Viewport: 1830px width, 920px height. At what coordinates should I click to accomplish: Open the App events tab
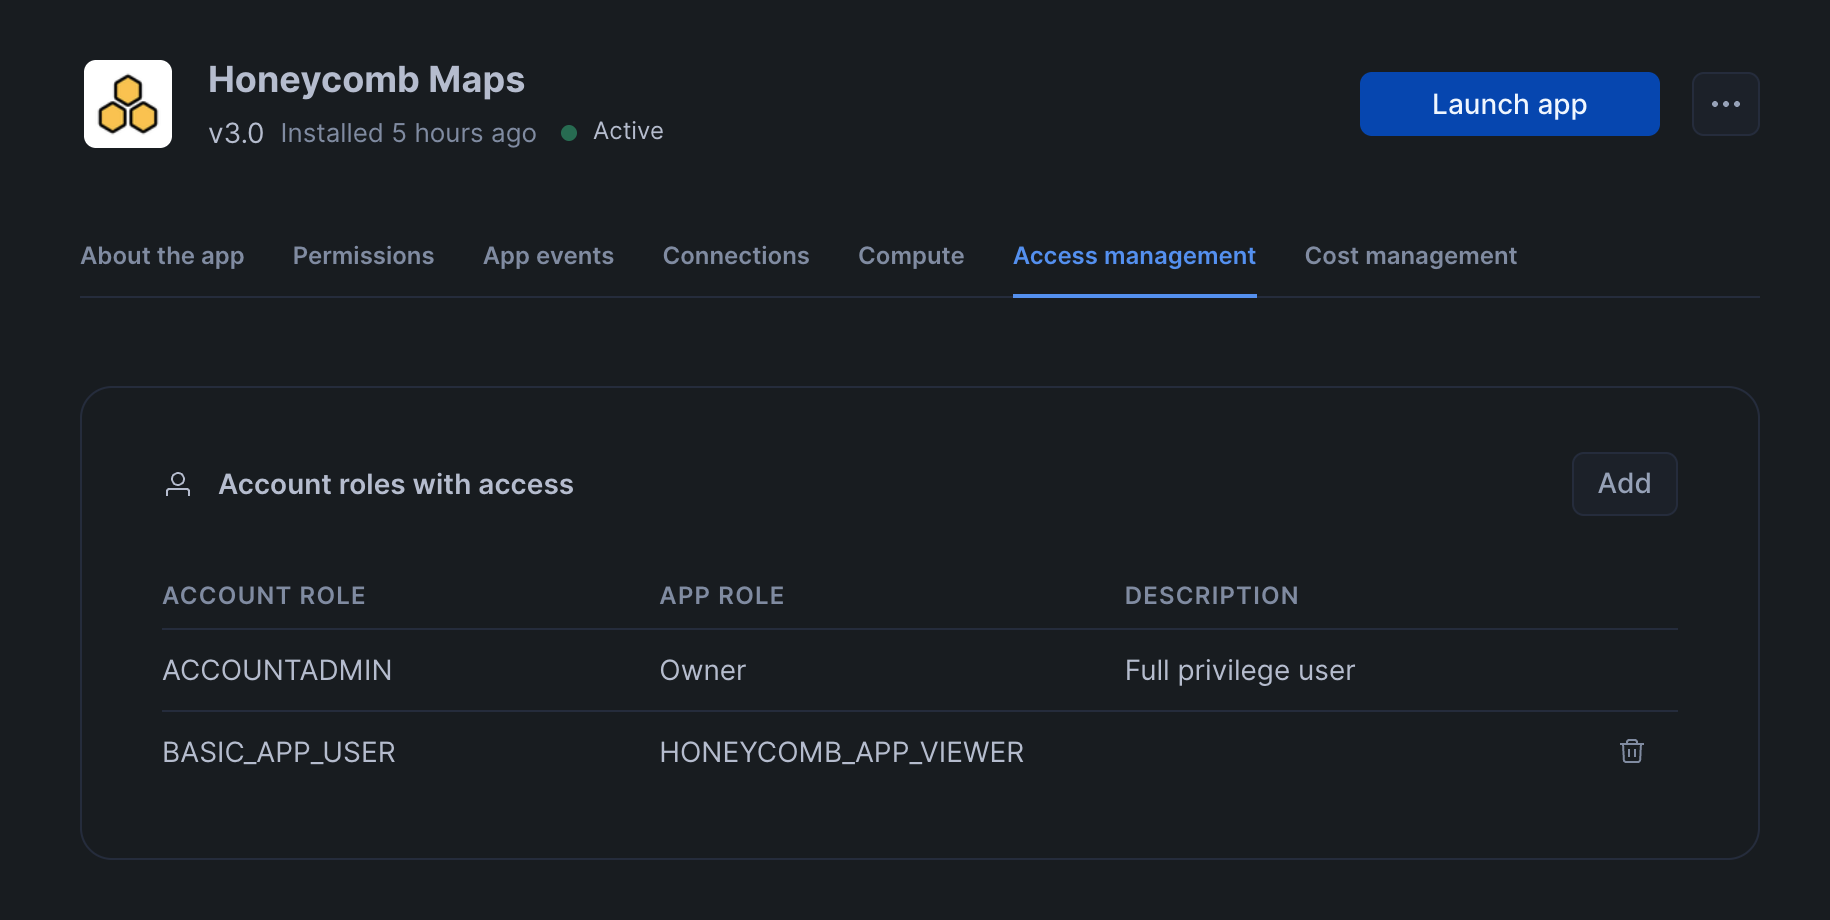click(548, 256)
